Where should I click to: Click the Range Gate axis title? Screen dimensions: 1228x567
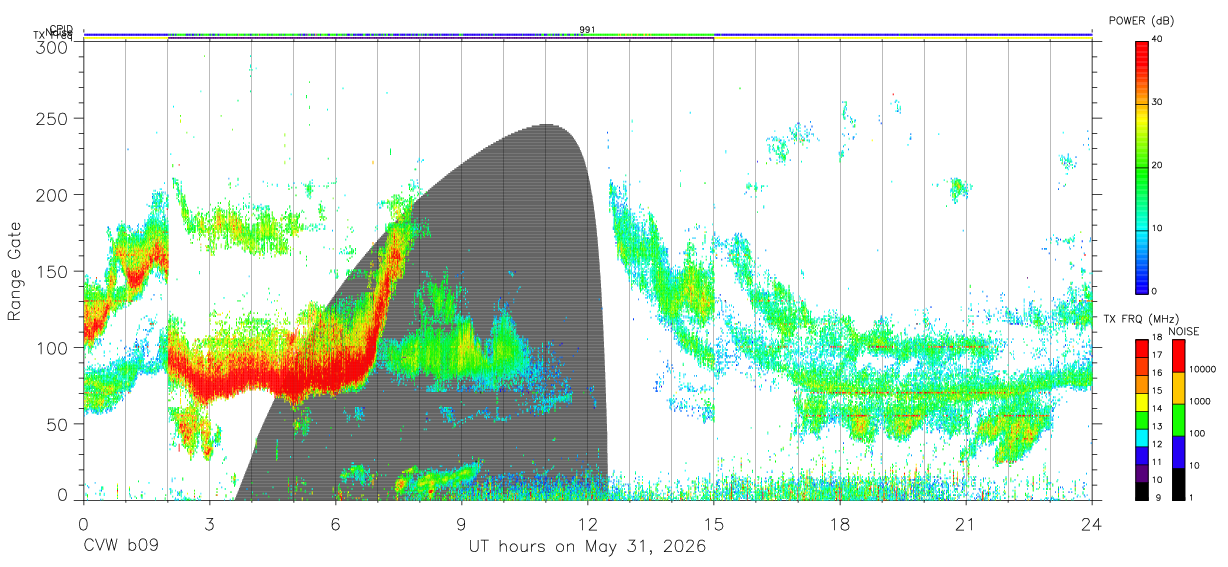tap(16, 271)
